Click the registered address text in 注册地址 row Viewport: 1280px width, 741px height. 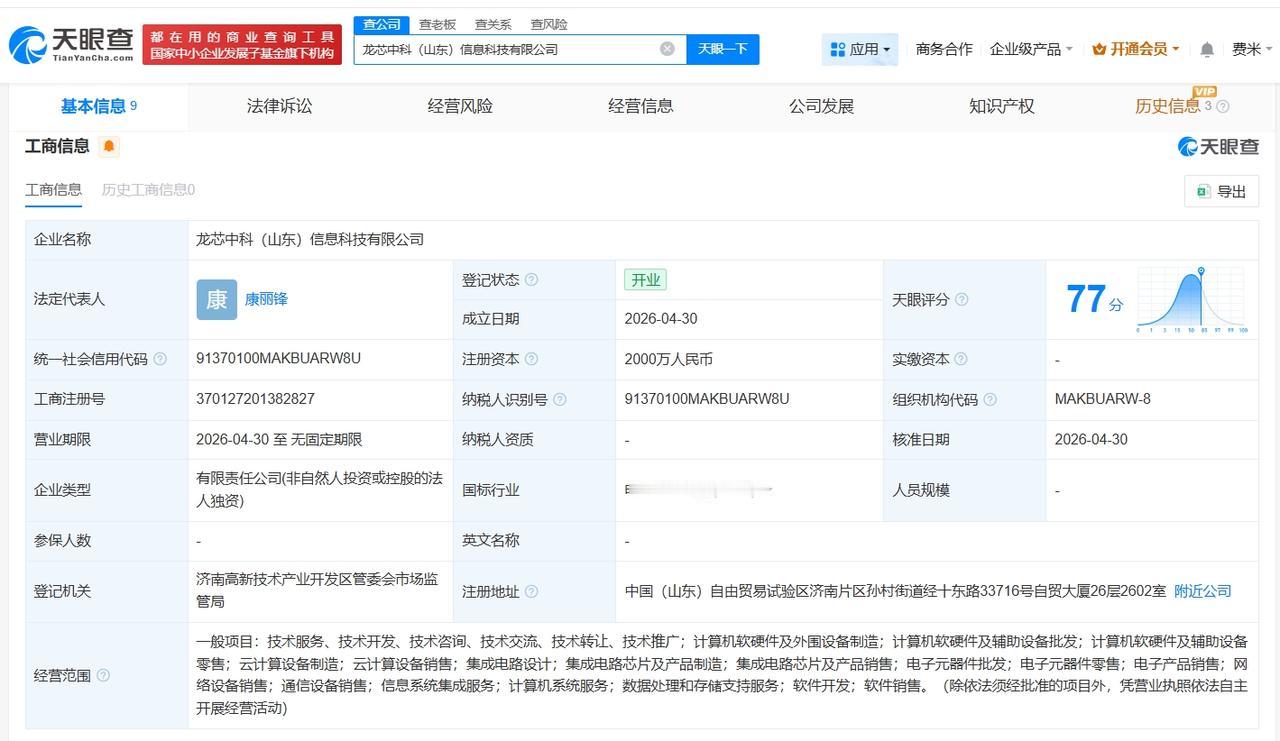pyautogui.click(x=895, y=591)
